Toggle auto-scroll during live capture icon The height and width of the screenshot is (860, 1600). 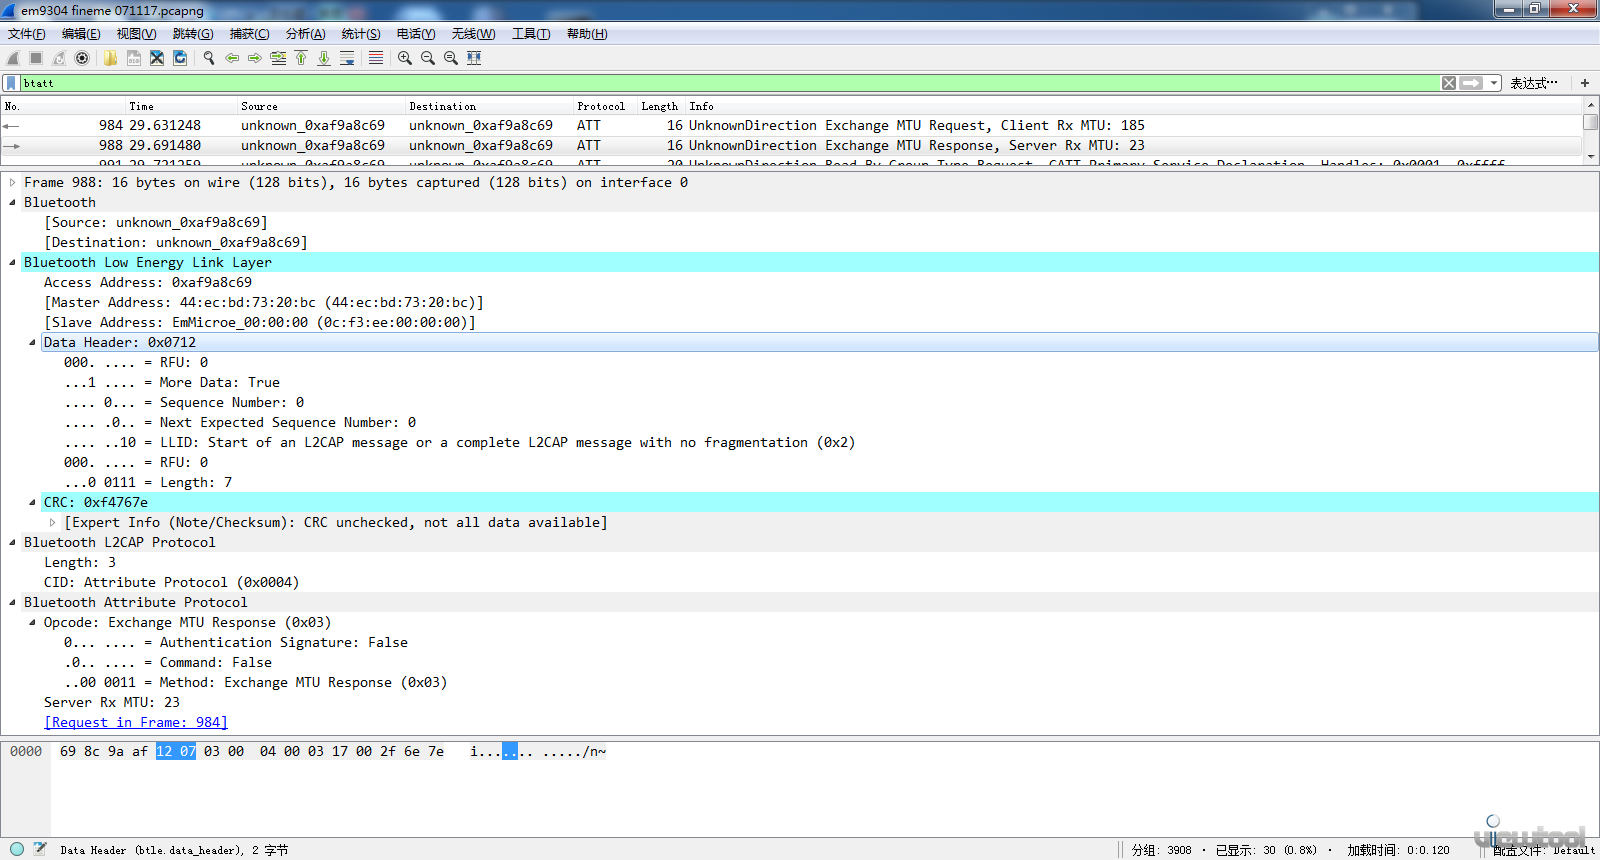pos(347,58)
